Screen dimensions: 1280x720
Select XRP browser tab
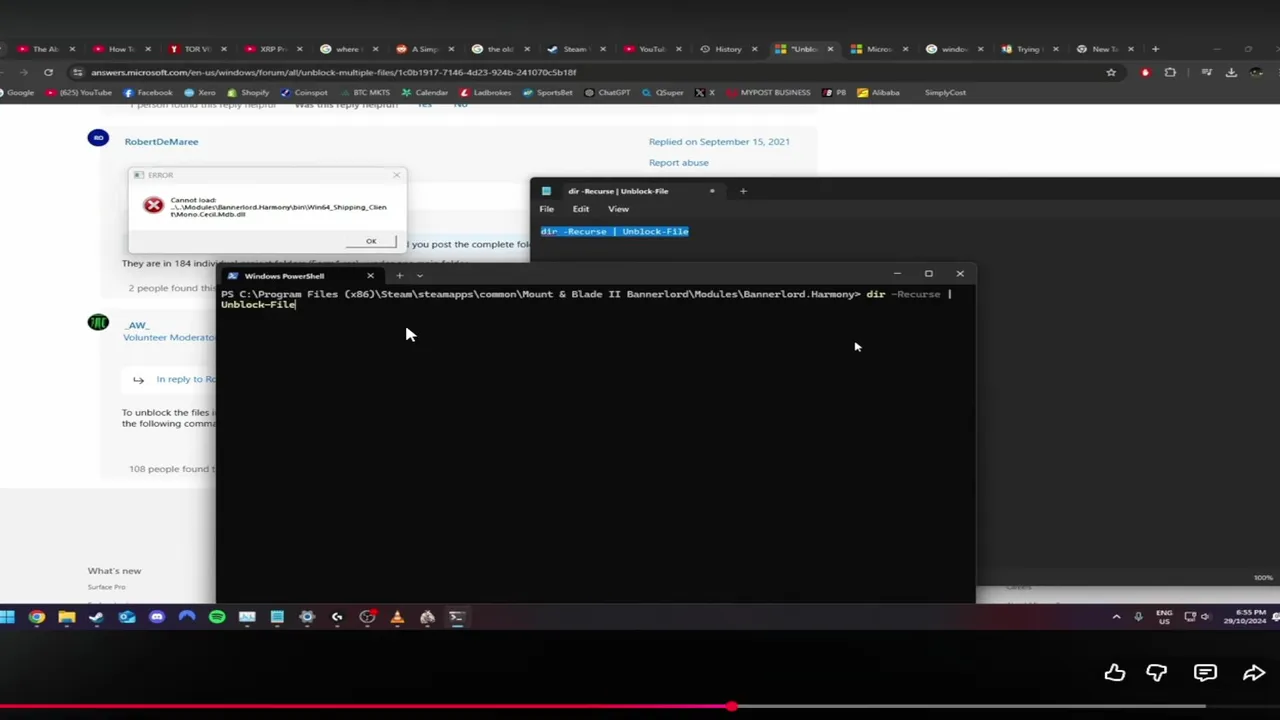pos(272,49)
